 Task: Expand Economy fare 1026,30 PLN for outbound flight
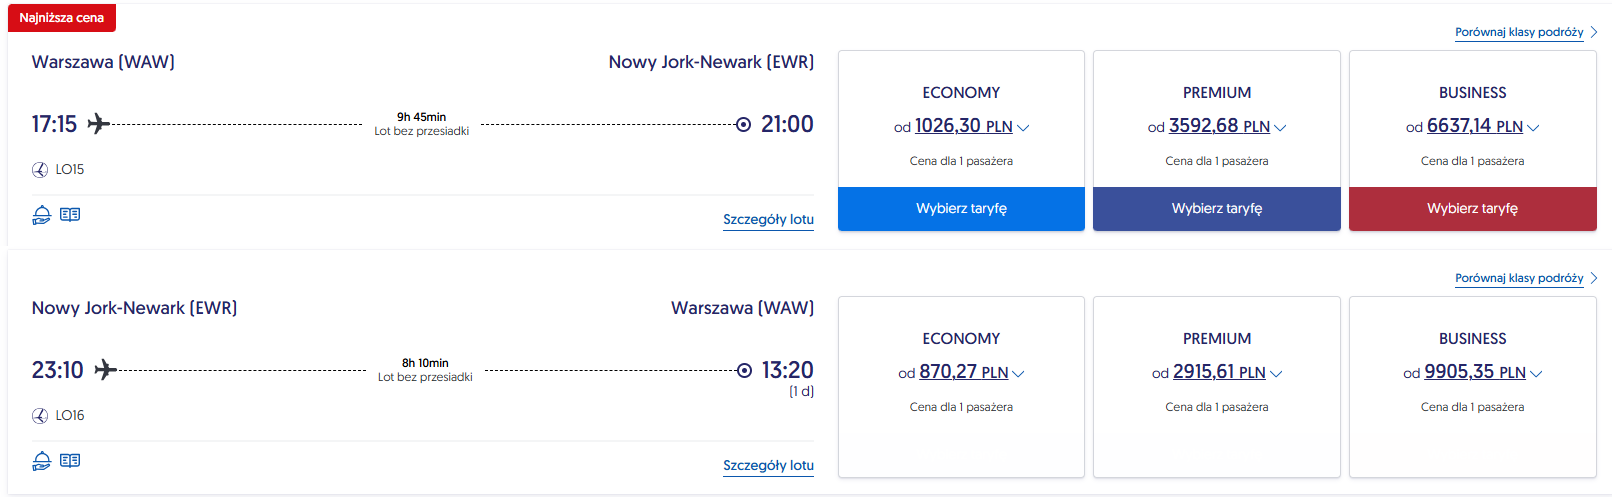point(1023,128)
